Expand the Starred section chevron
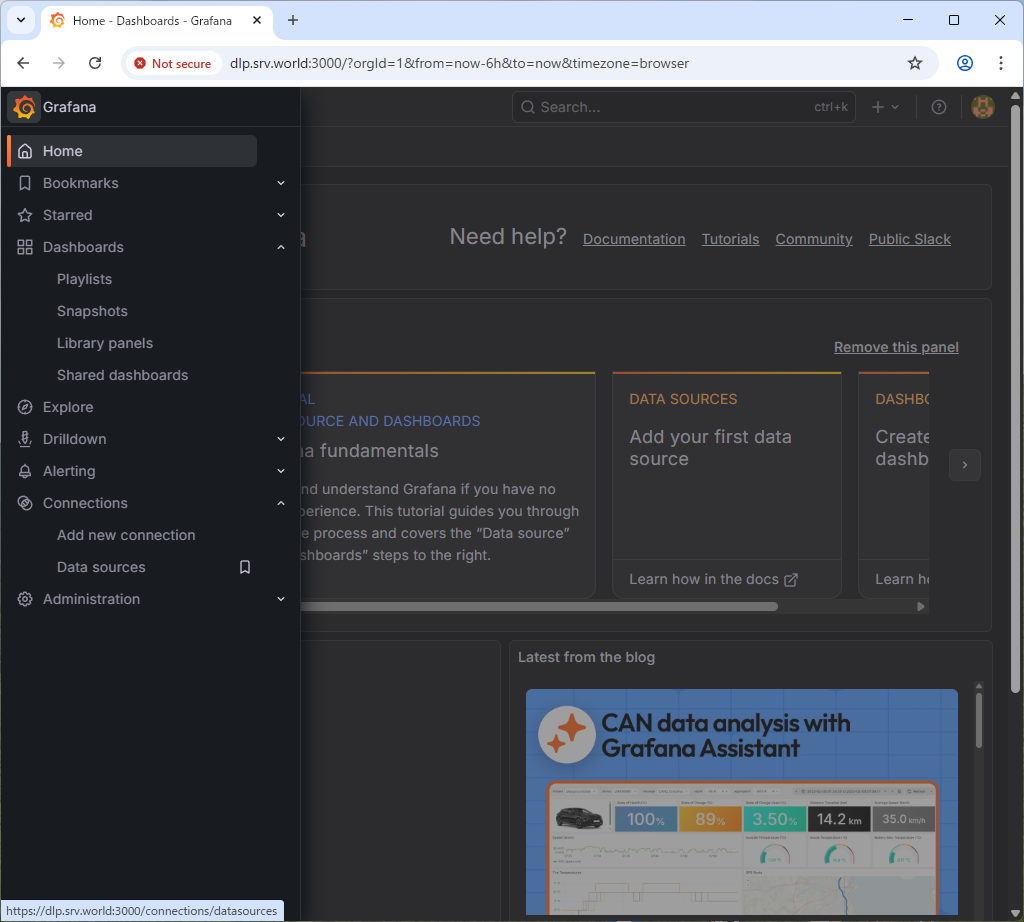The height and width of the screenshot is (922, 1024). (281, 215)
